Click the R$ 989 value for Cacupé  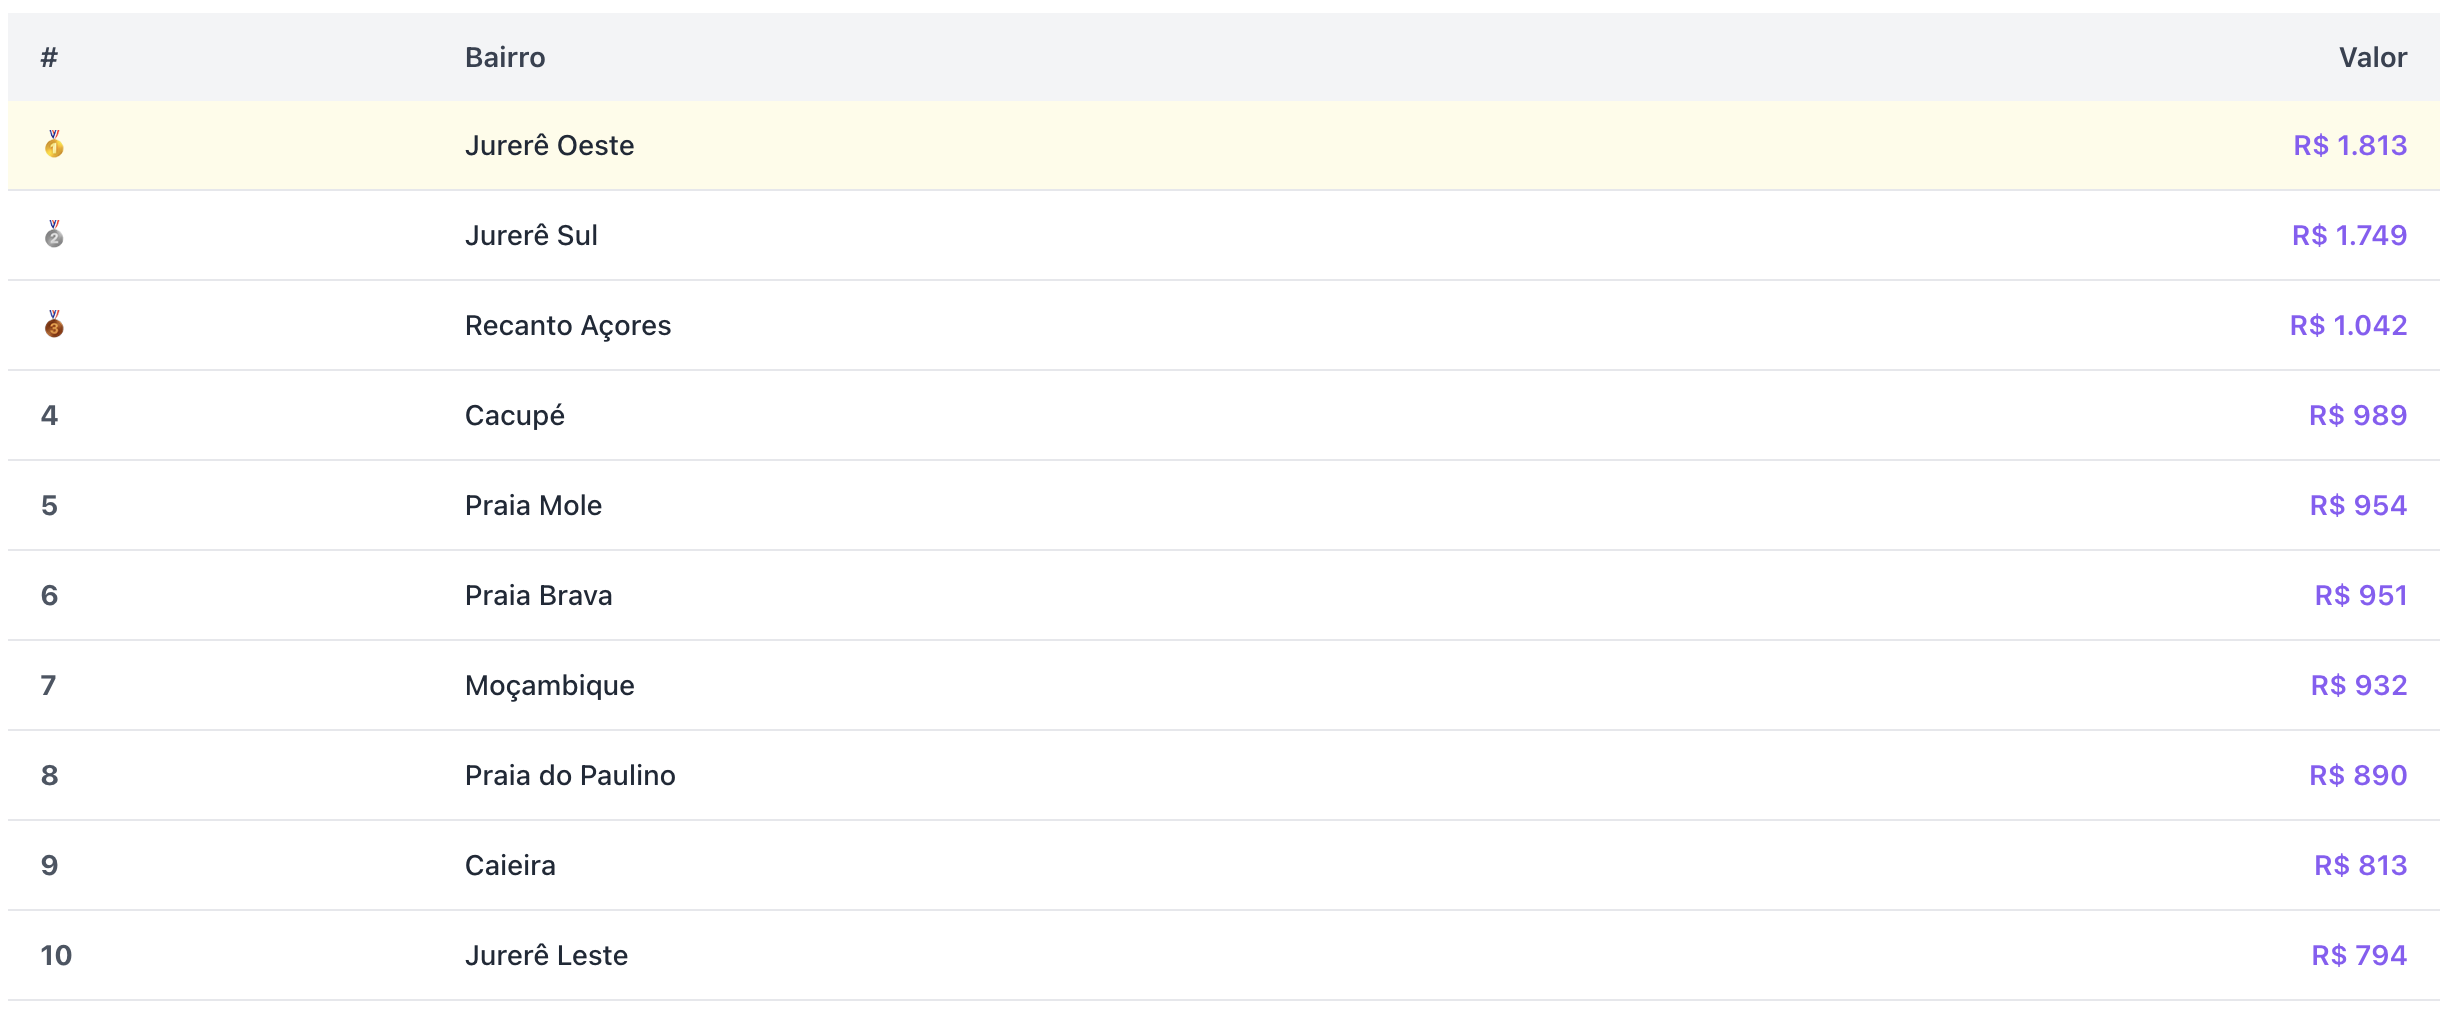tap(2357, 416)
